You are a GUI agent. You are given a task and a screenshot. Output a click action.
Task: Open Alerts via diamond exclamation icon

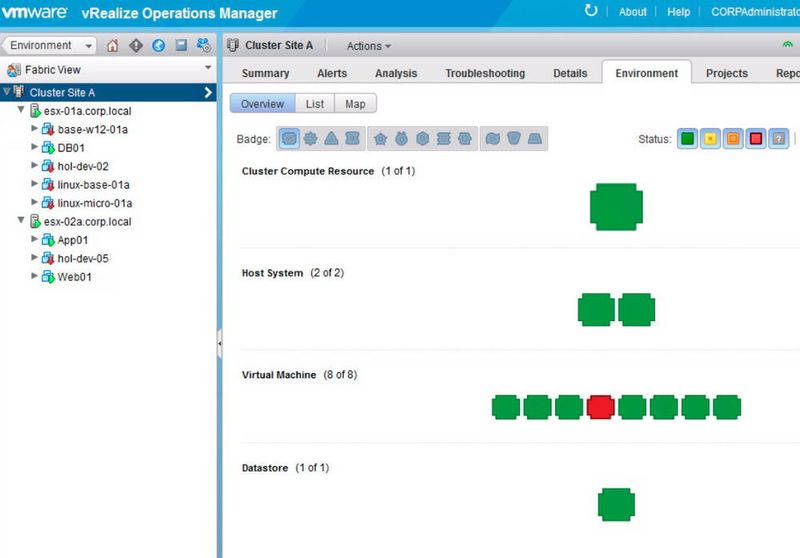136,45
